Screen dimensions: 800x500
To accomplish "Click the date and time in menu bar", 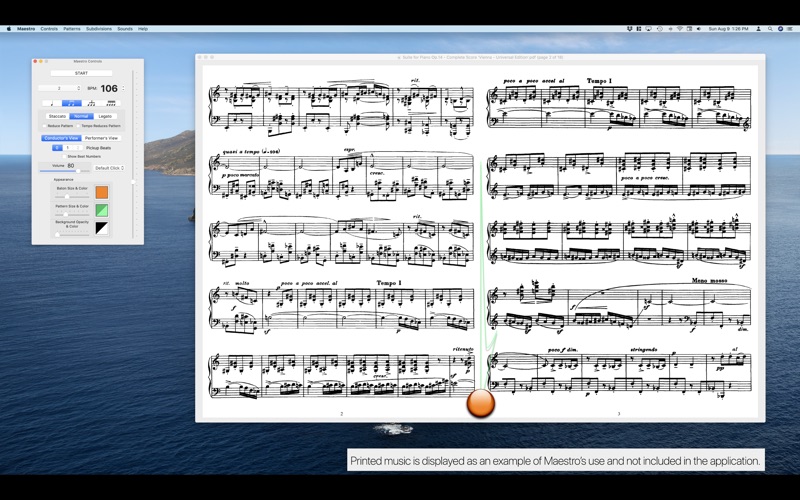I will click(x=729, y=29).
